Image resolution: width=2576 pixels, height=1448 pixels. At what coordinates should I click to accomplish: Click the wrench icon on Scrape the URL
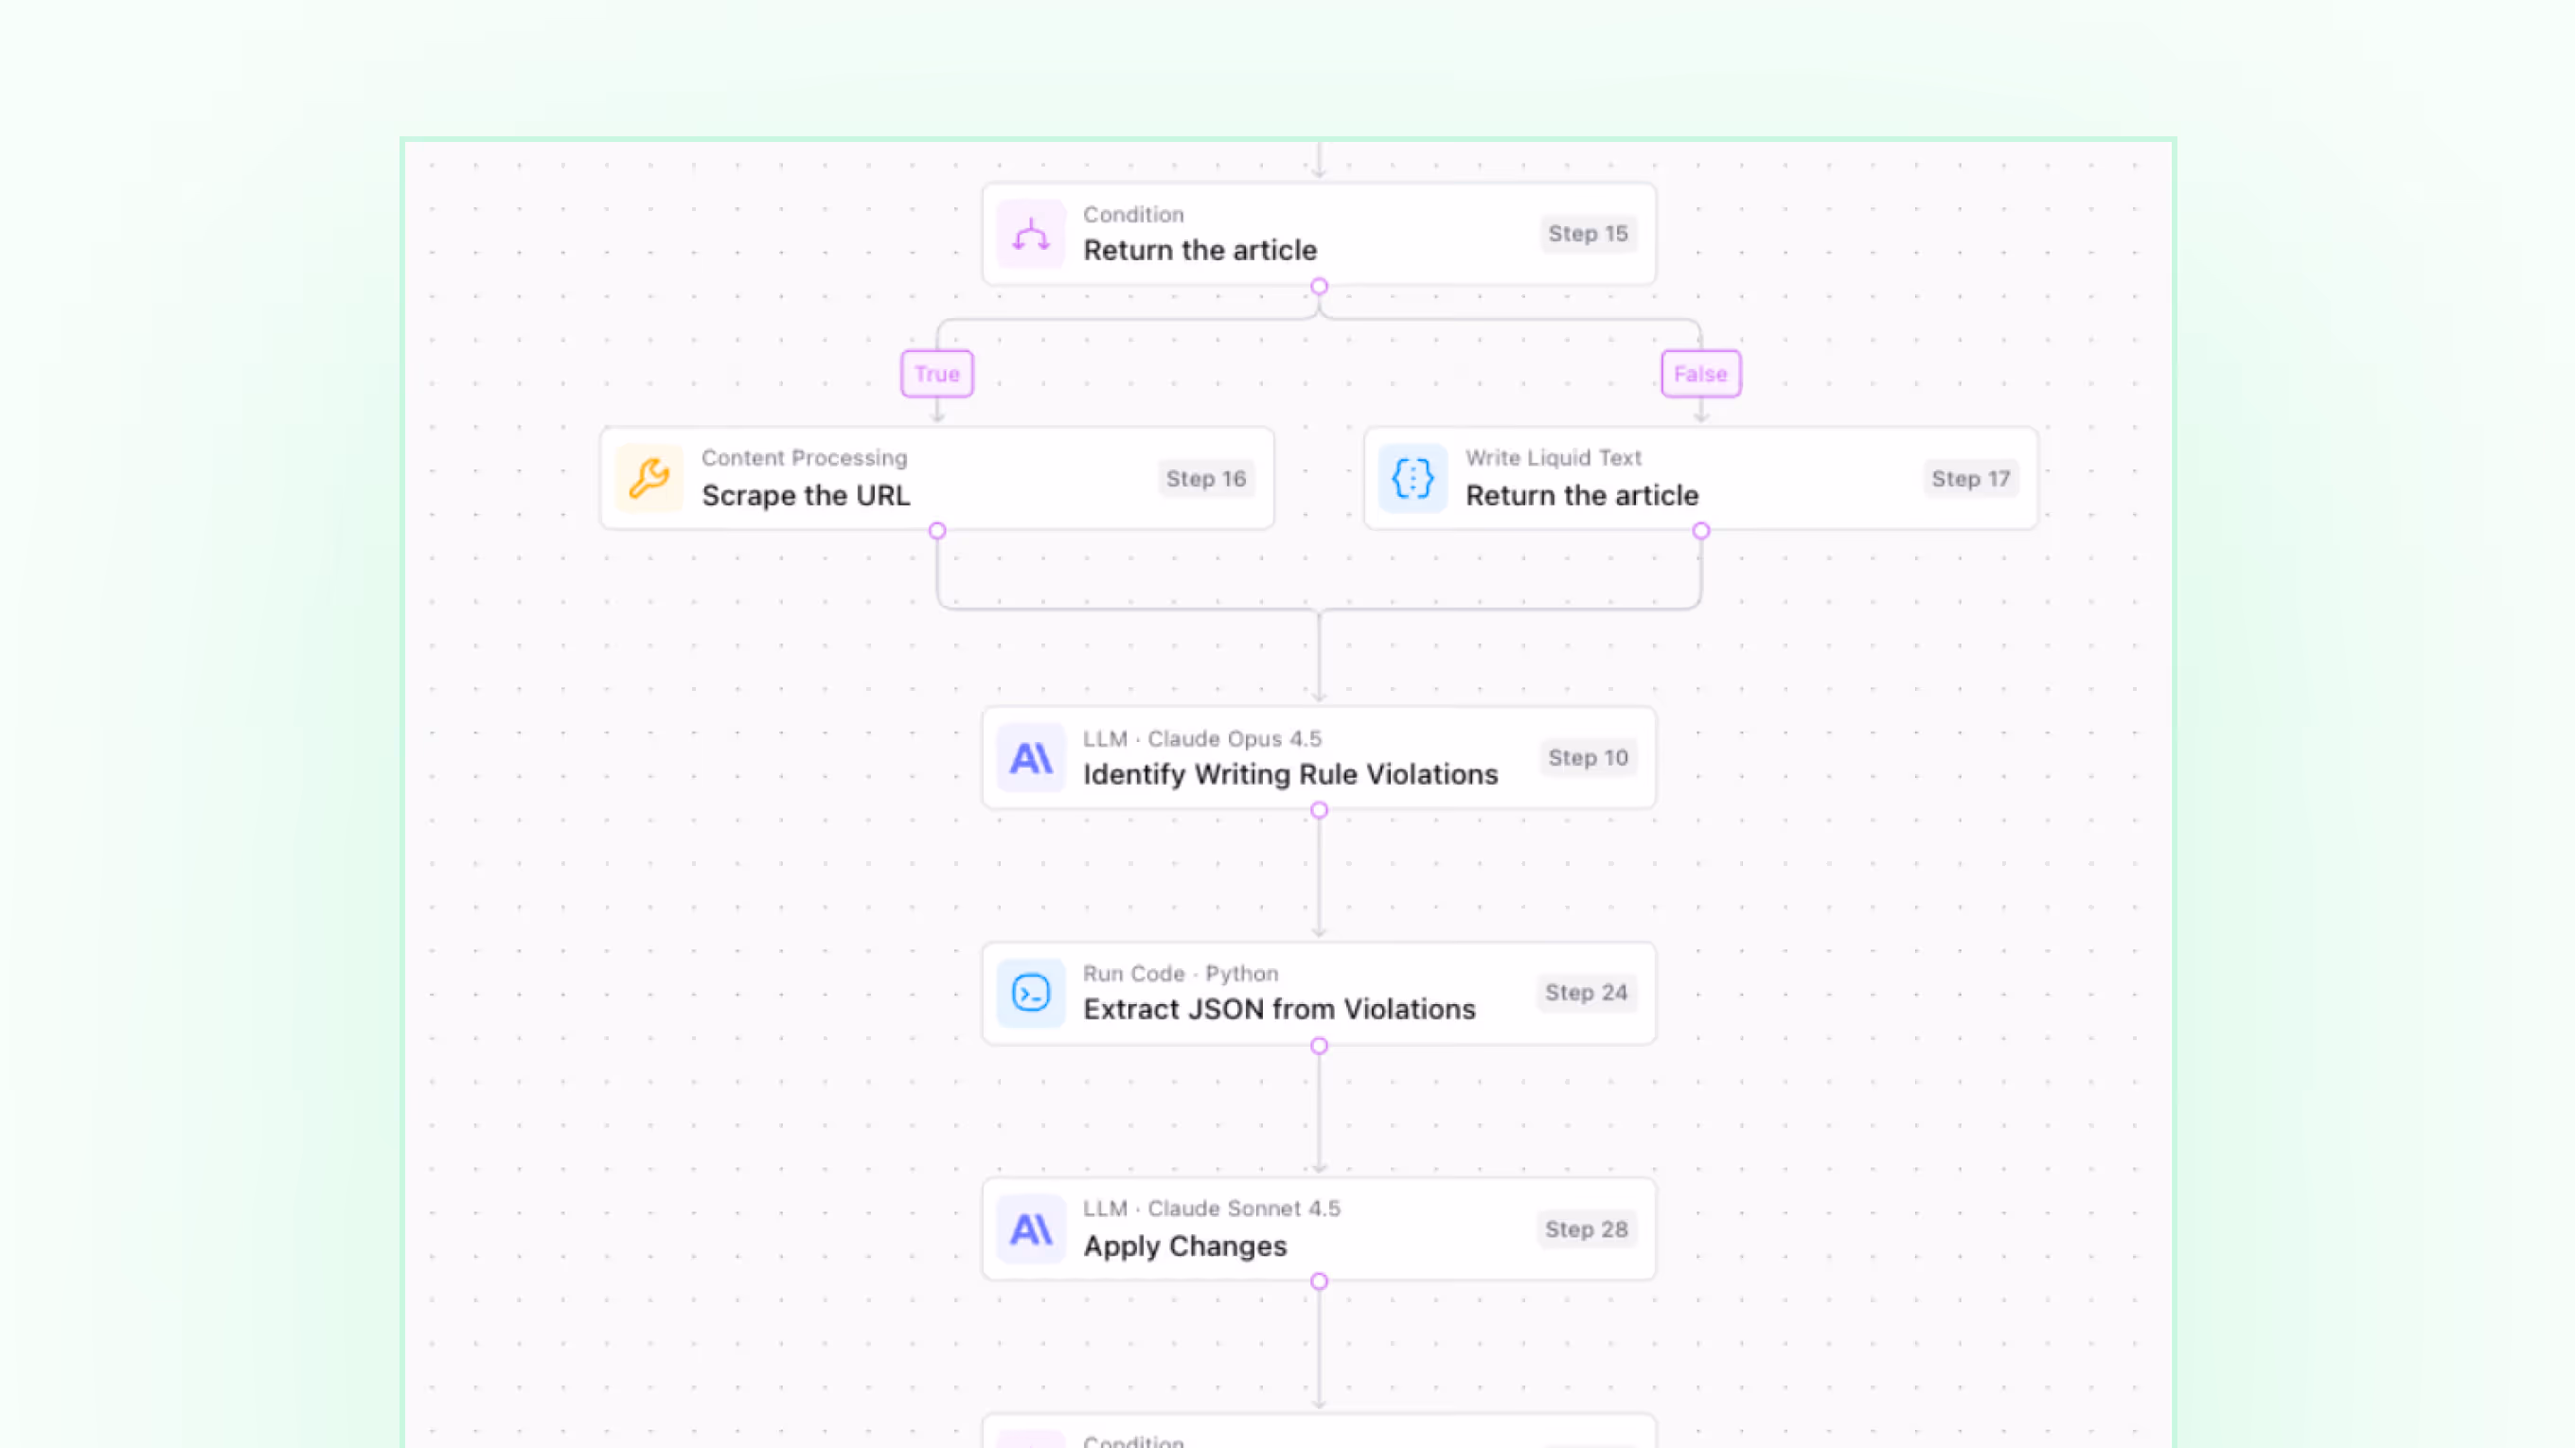click(649, 478)
